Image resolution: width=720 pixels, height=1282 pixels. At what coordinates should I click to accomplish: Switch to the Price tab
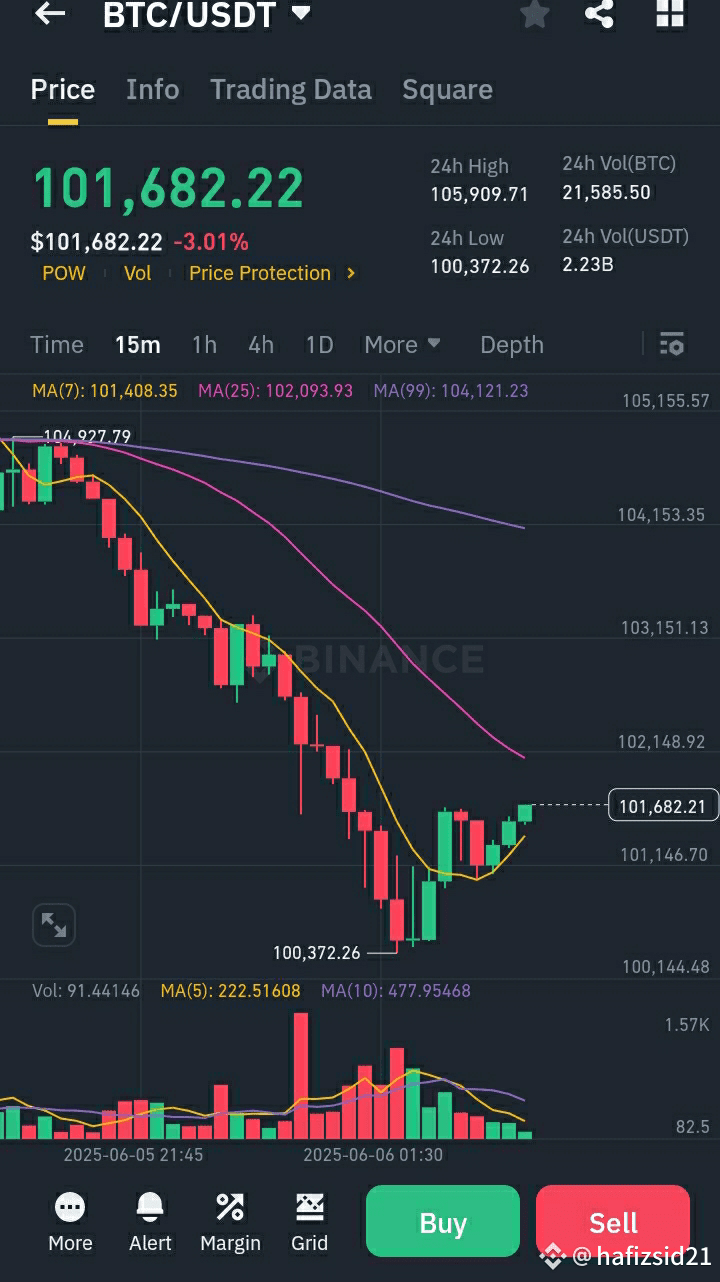tap(63, 90)
